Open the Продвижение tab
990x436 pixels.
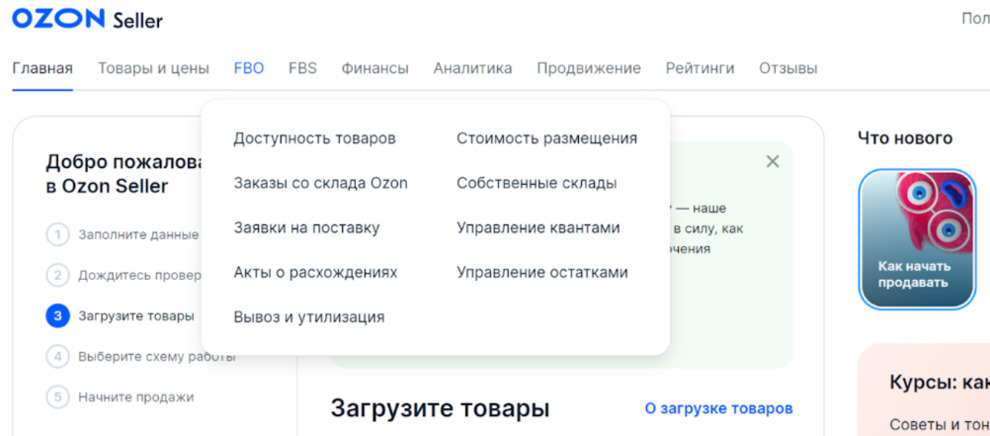tap(589, 68)
